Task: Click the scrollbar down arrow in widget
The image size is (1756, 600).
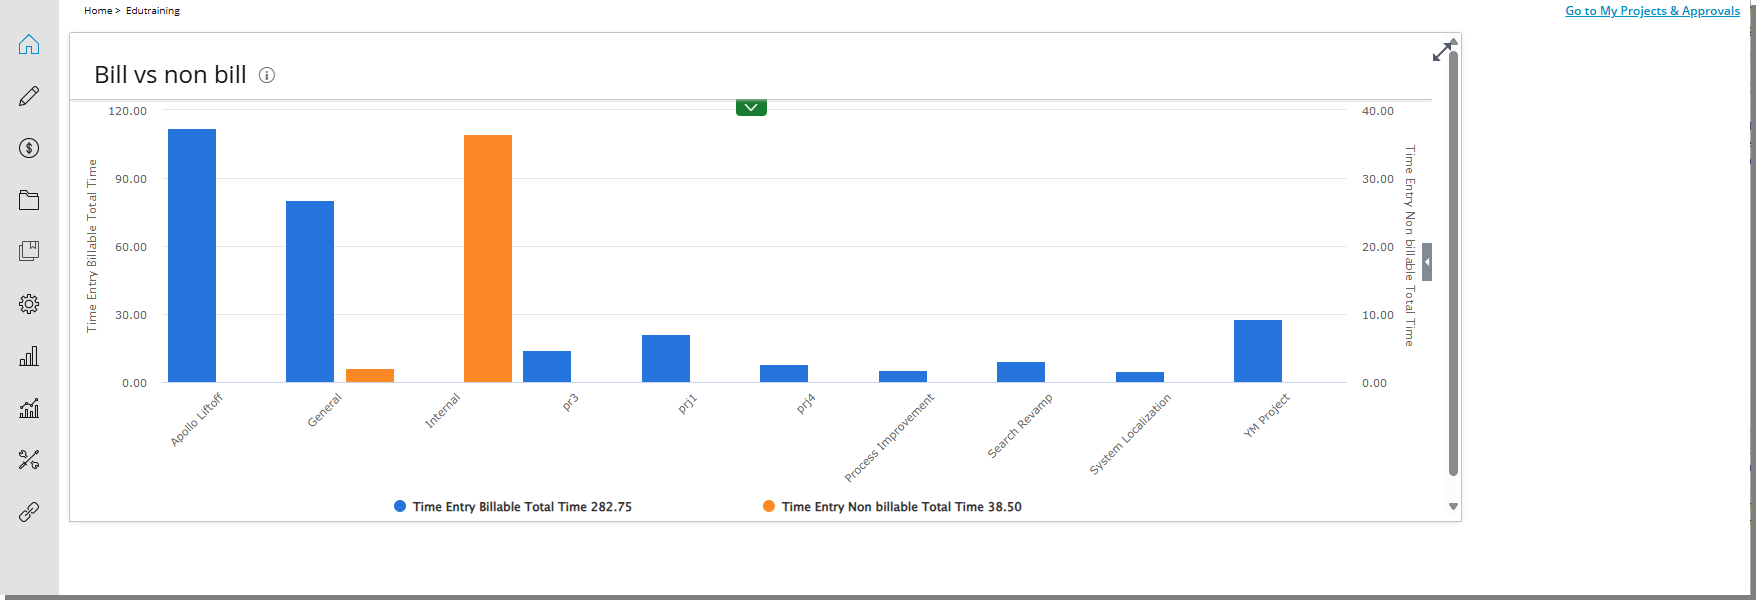Action: (1453, 507)
